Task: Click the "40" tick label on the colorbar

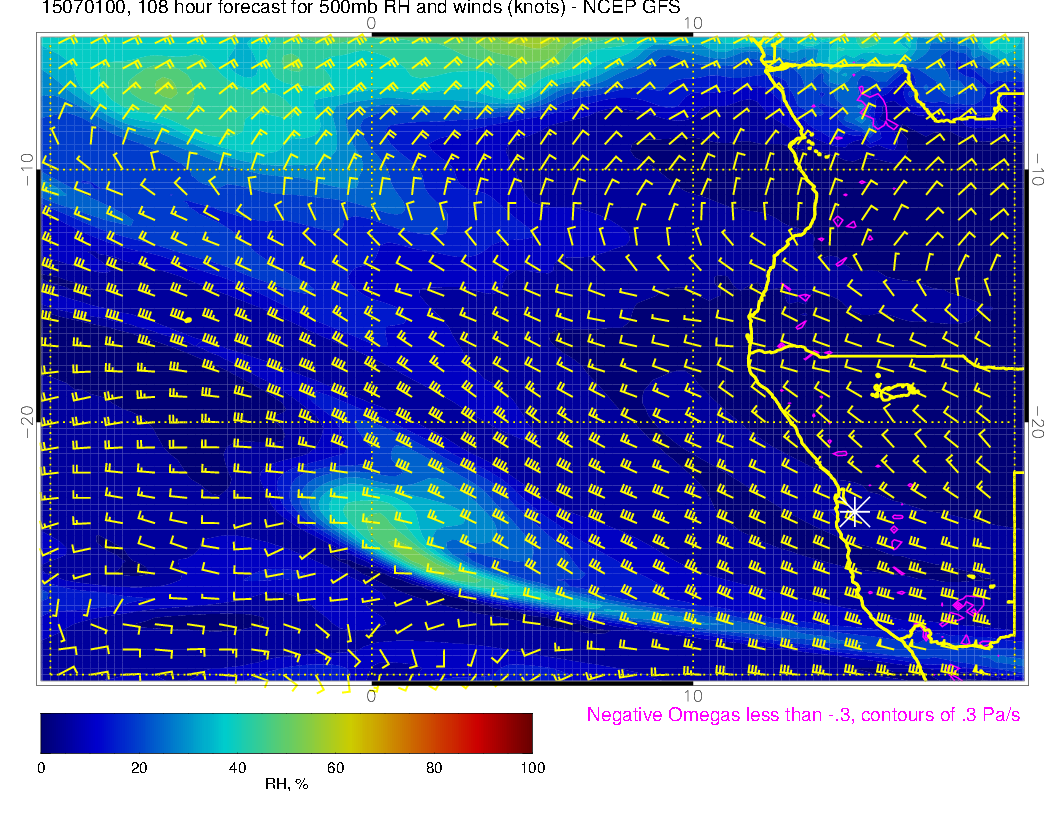Action: [237, 767]
